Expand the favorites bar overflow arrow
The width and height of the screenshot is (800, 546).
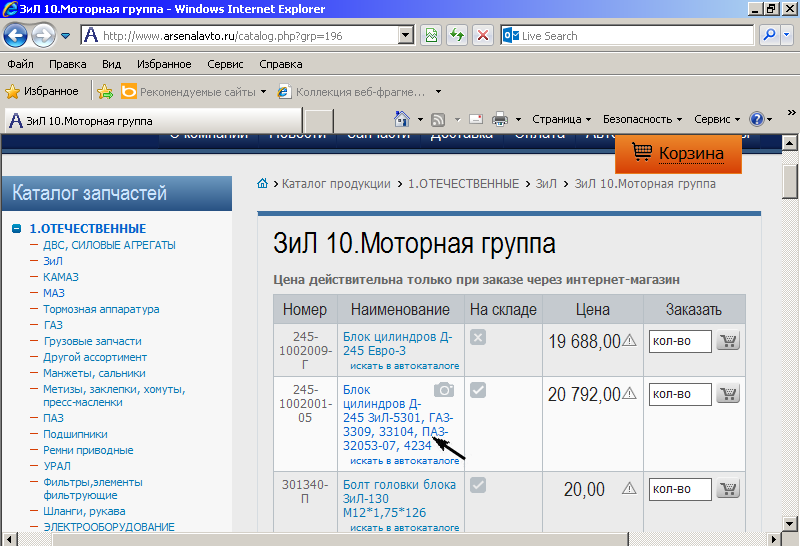point(438,92)
